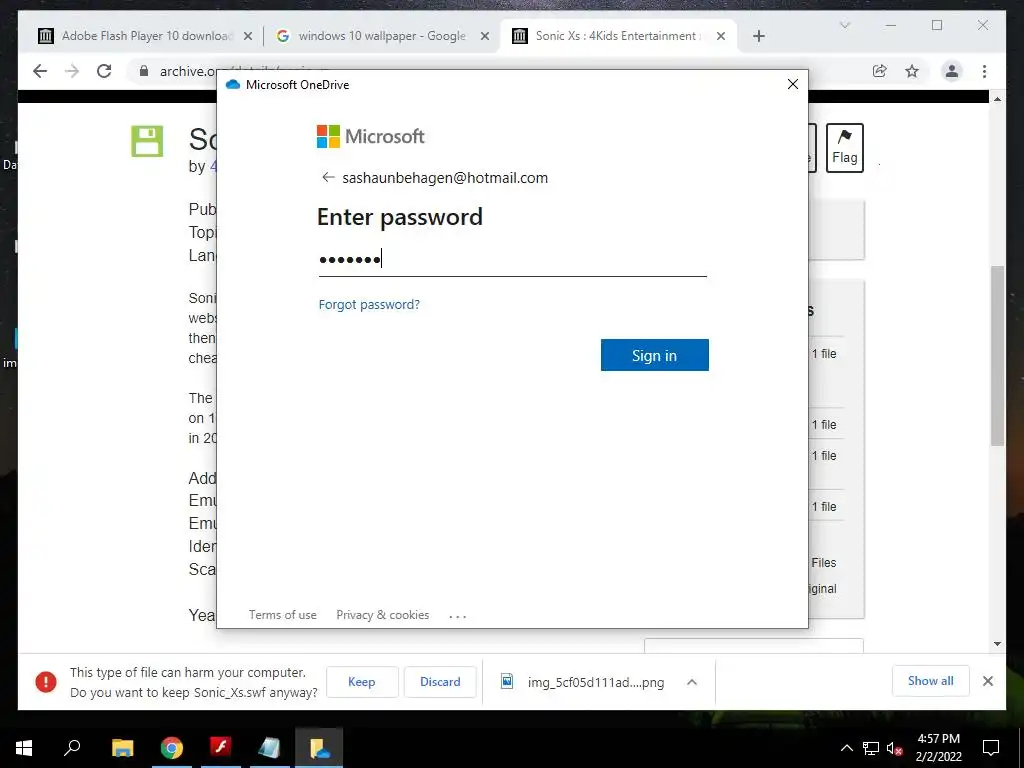Open the more options ellipsis in dialog footer

click(x=458, y=616)
